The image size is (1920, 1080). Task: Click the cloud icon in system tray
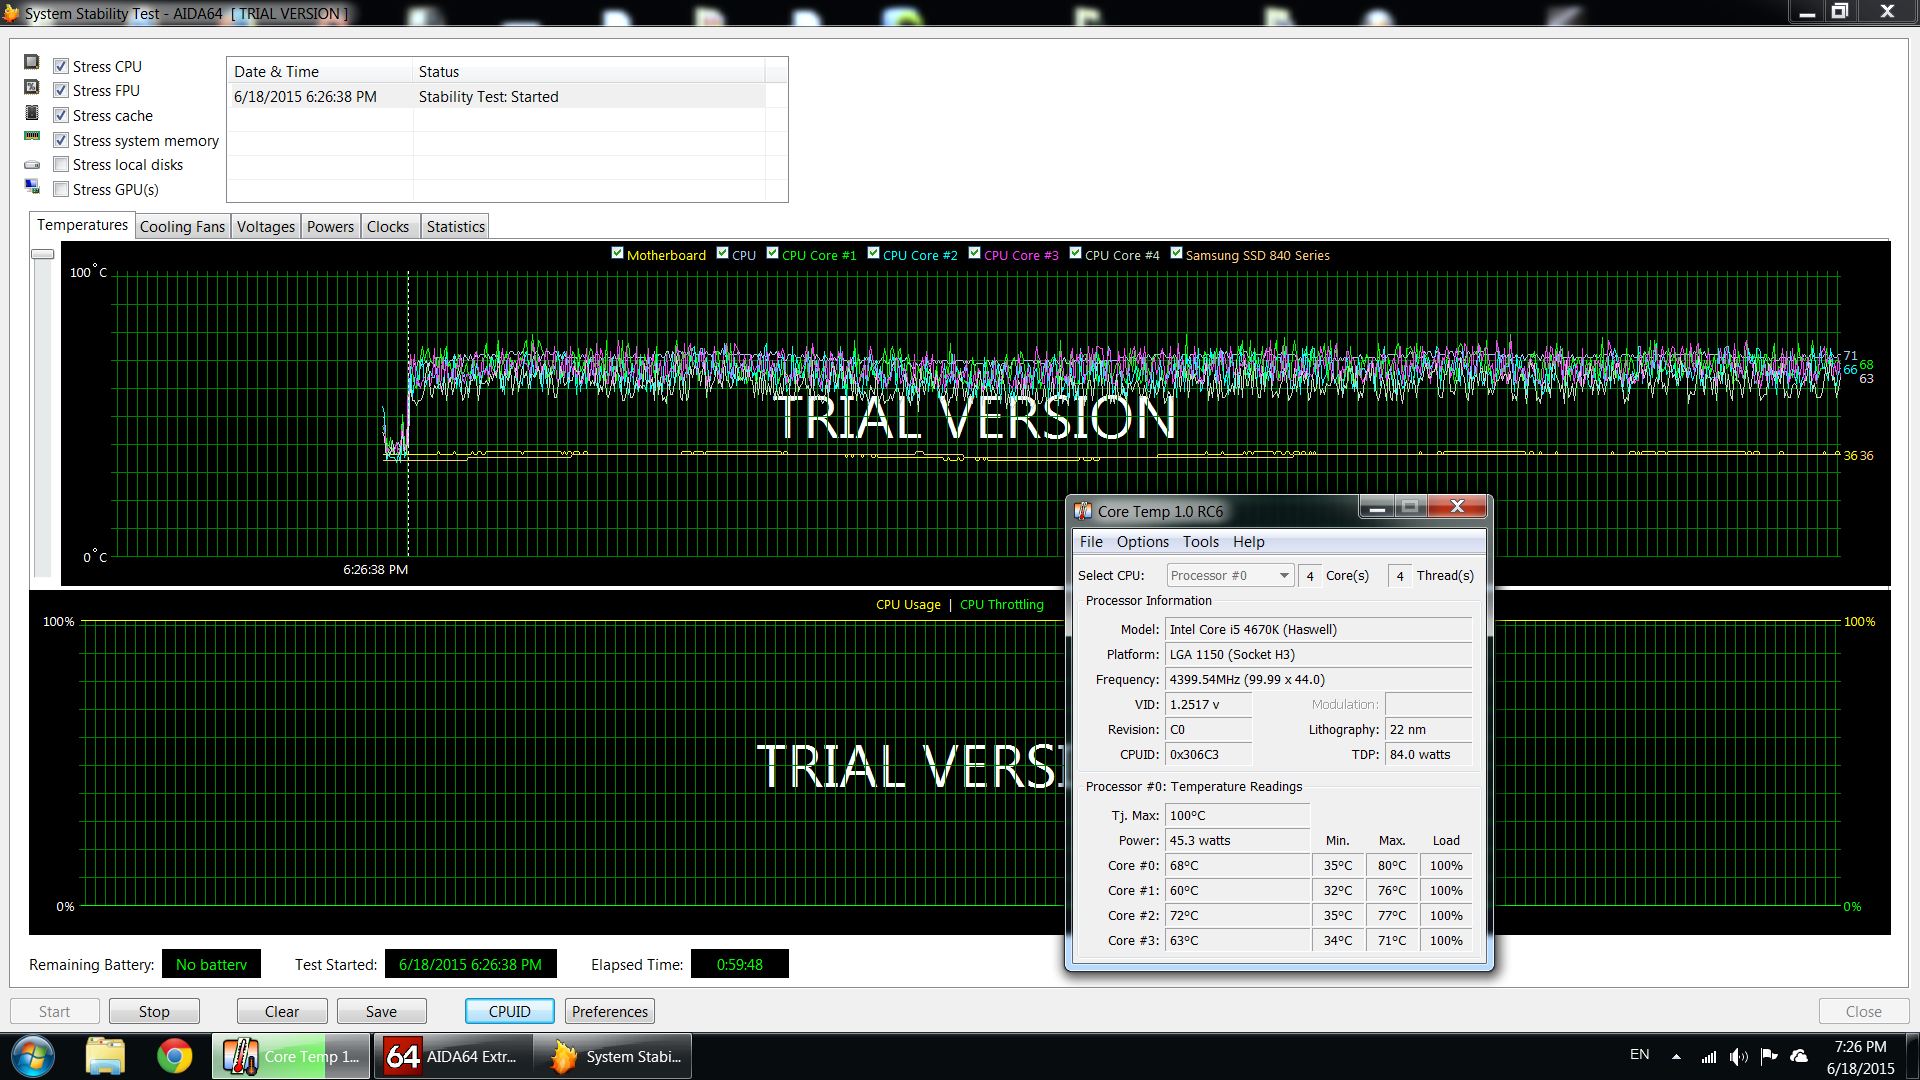(x=1799, y=1056)
